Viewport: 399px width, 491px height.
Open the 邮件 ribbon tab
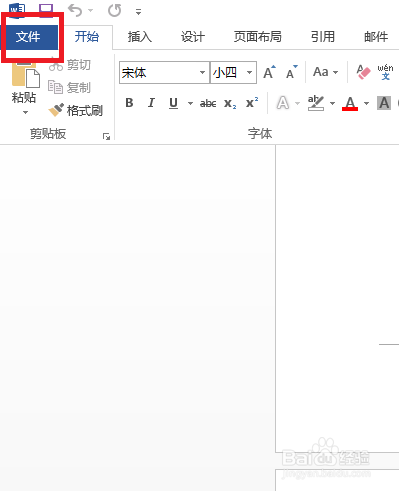click(376, 37)
